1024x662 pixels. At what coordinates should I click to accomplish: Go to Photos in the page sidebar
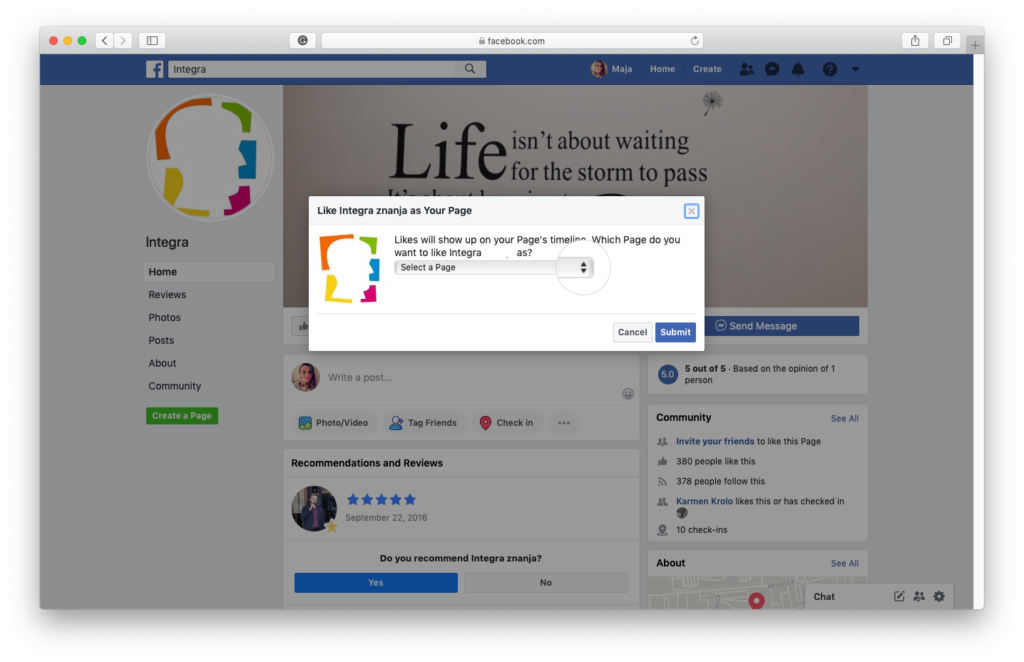[165, 318]
